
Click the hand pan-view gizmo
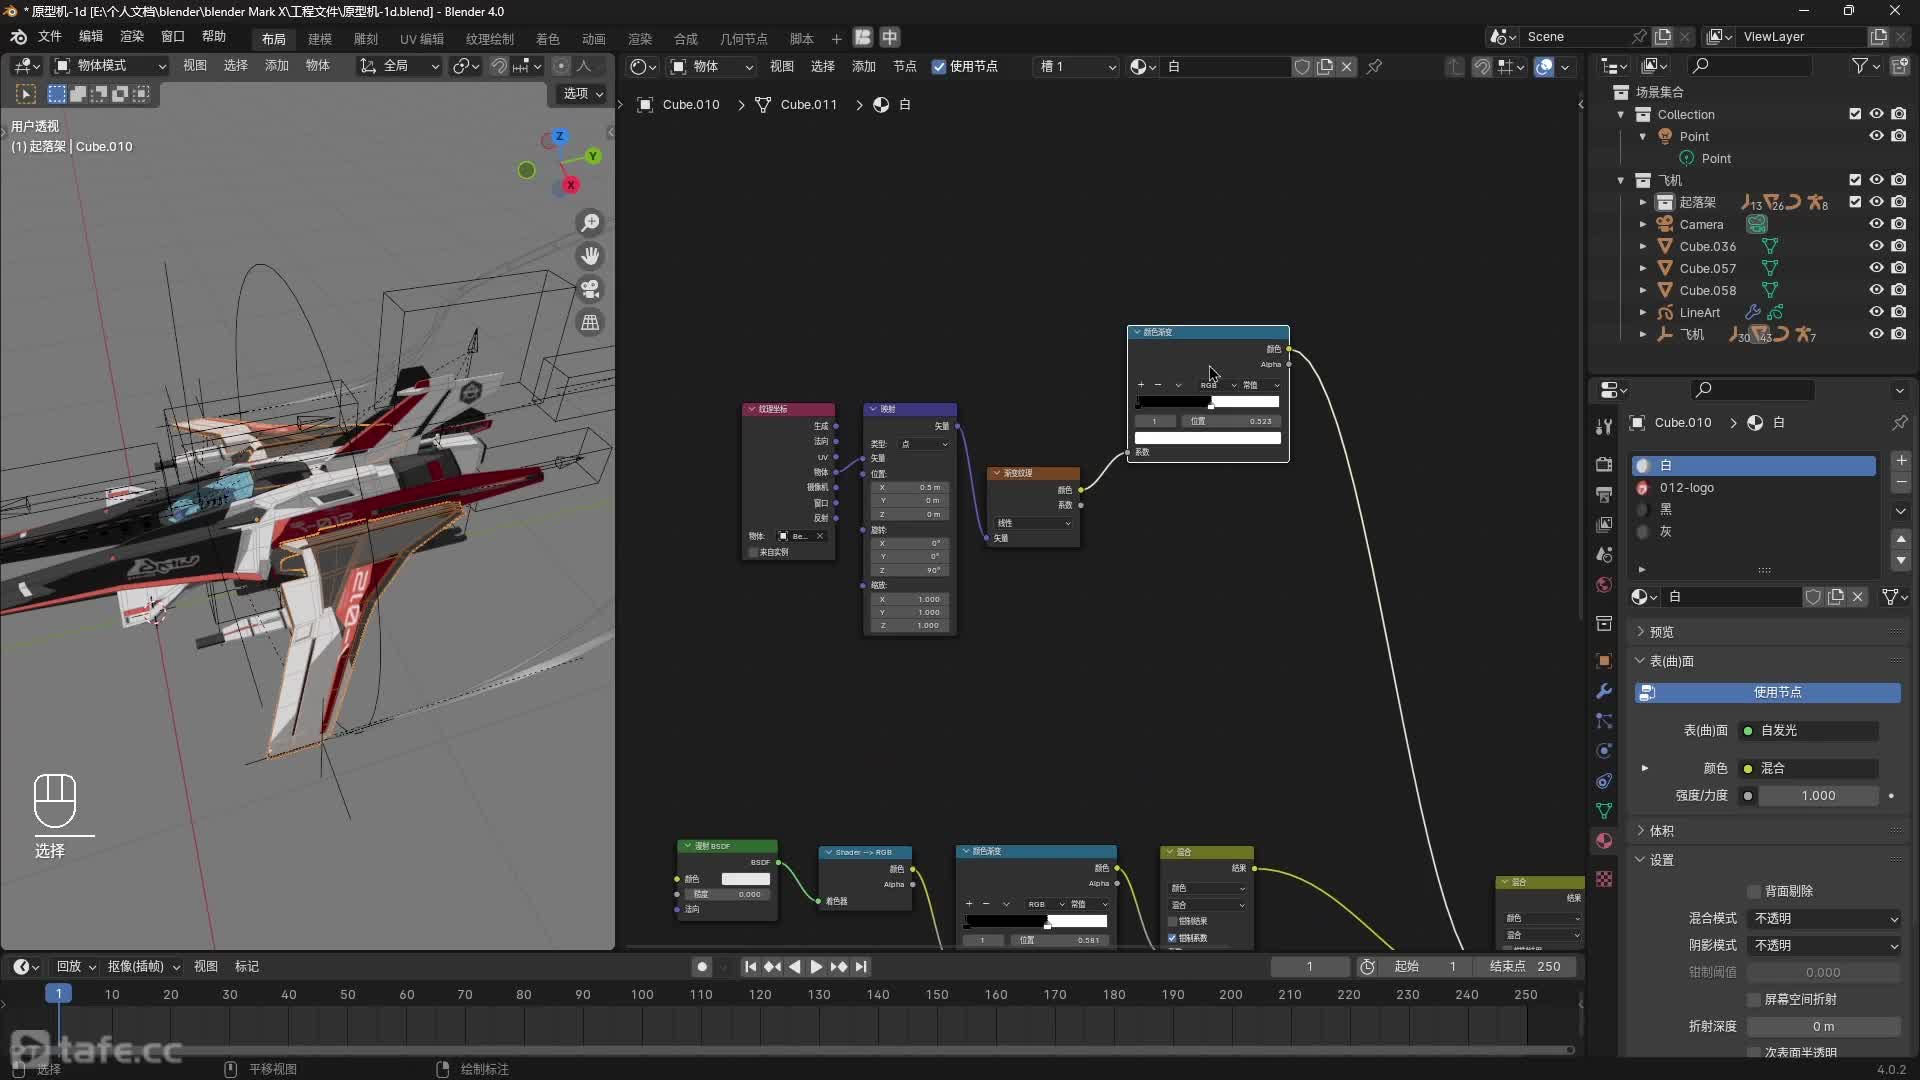click(591, 256)
